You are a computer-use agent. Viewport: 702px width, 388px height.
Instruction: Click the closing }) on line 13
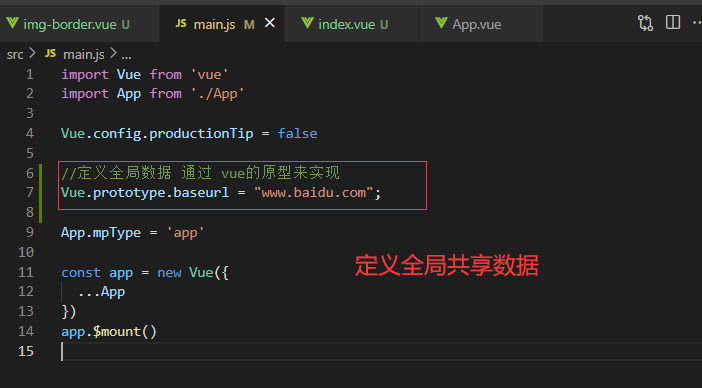pos(68,311)
